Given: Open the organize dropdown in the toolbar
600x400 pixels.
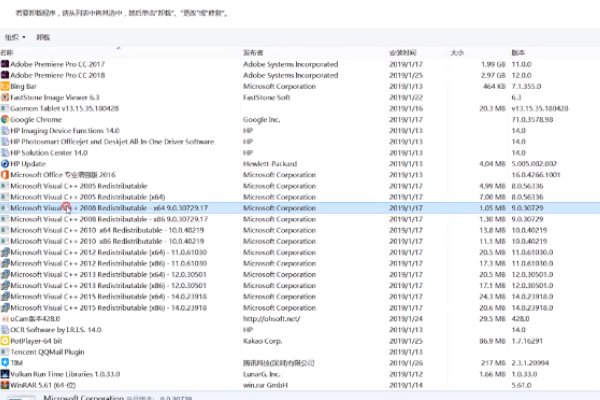Looking at the screenshot, I should tap(15, 37).
